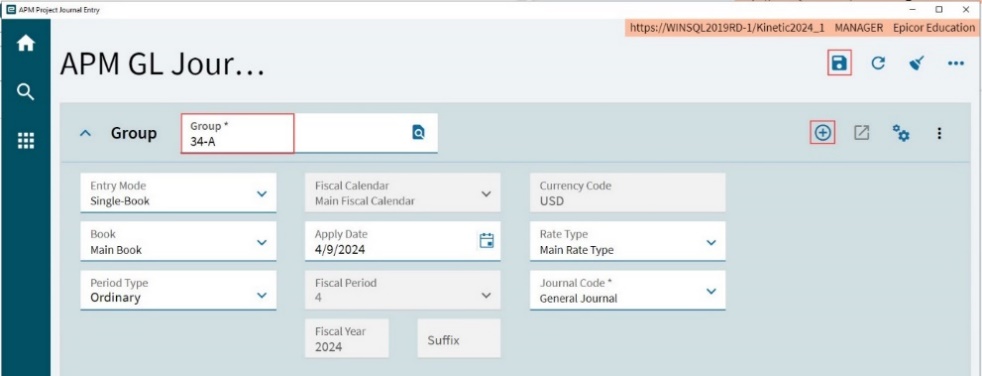The width and height of the screenshot is (982, 376).
Task: Refresh the APM GL Journal form
Action: 878,63
